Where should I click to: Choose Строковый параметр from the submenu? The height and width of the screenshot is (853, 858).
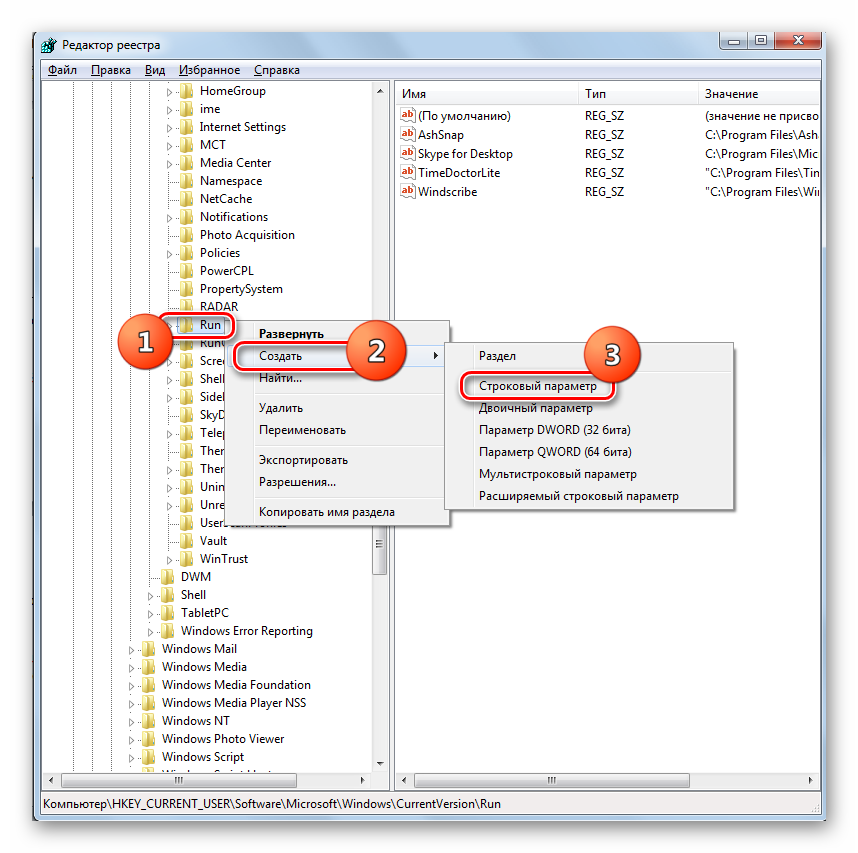point(537,386)
